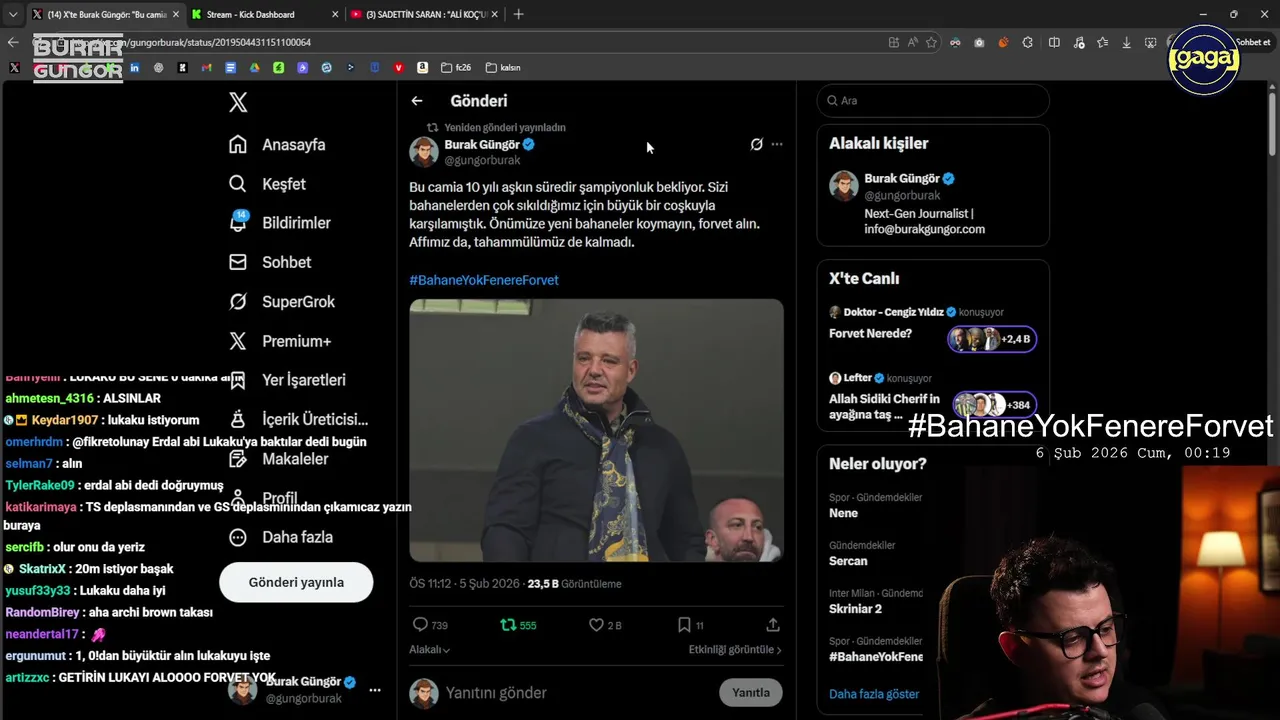
Task: Open a new browser tab
Action: click(518, 14)
